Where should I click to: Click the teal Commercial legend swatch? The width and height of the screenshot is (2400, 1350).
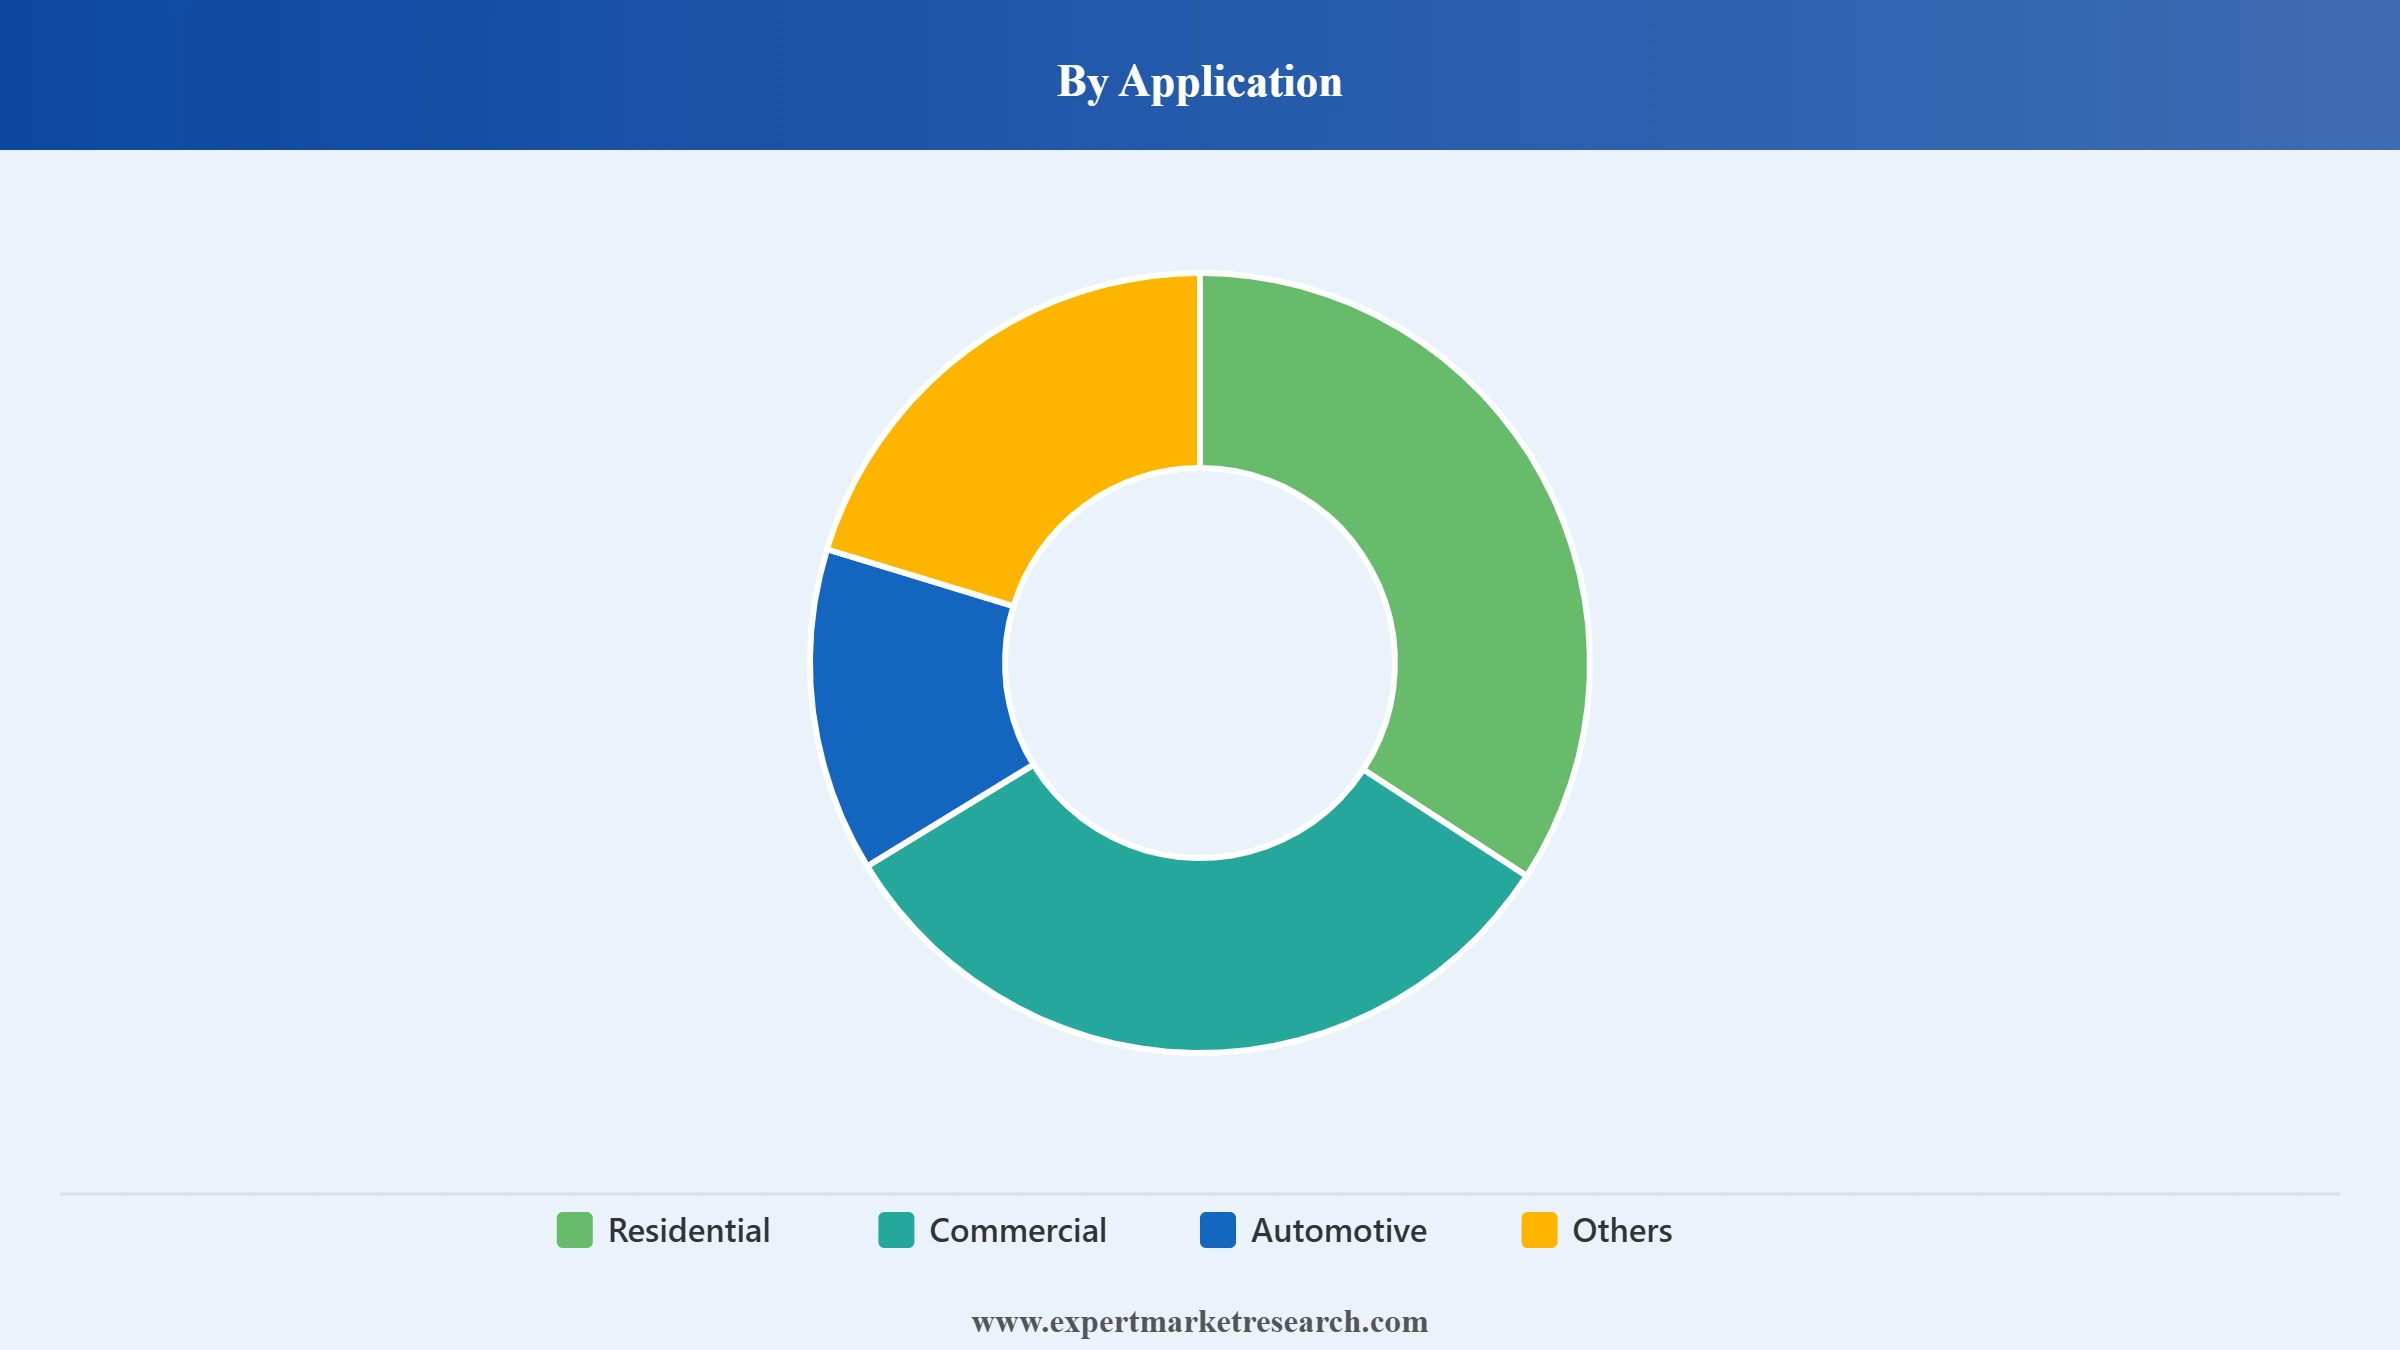tap(896, 1230)
